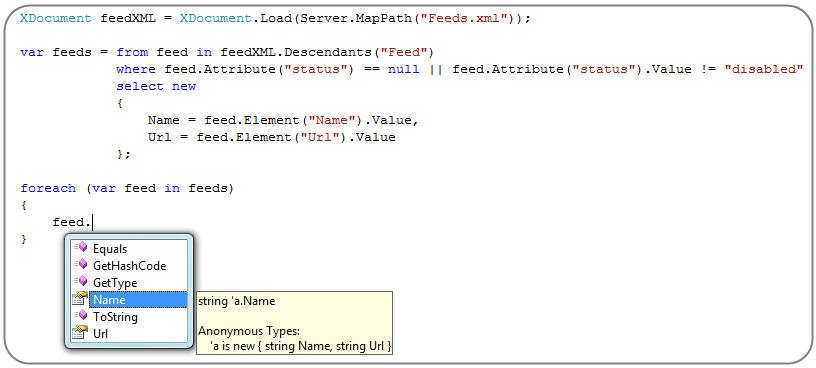The height and width of the screenshot is (368, 816).
Task: Click the anonymous type tooltip
Action: point(294,323)
